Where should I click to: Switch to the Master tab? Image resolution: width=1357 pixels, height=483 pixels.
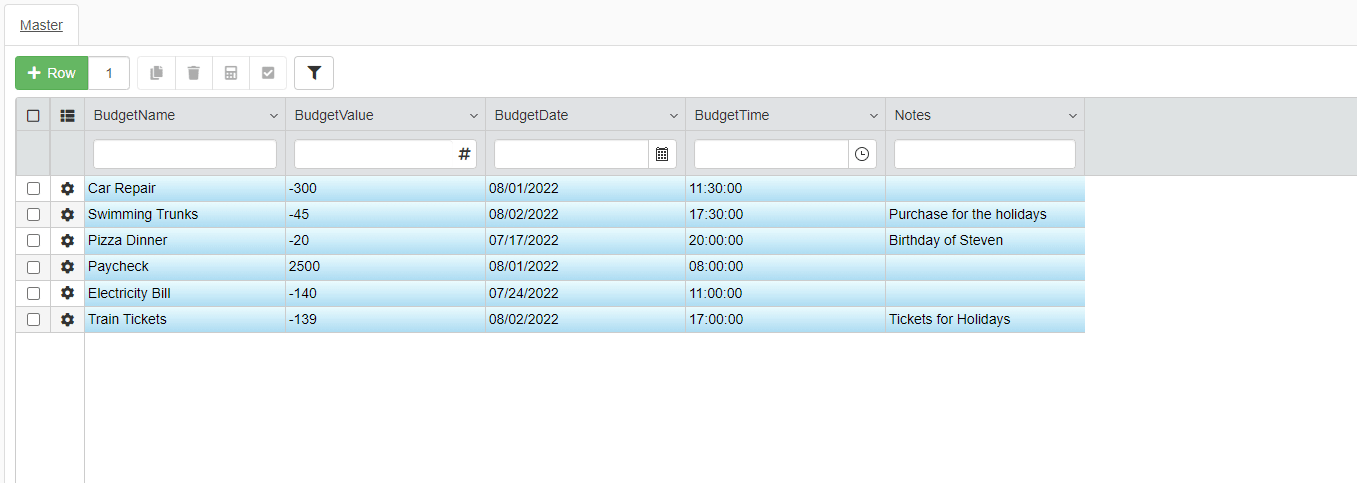(x=41, y=25)
